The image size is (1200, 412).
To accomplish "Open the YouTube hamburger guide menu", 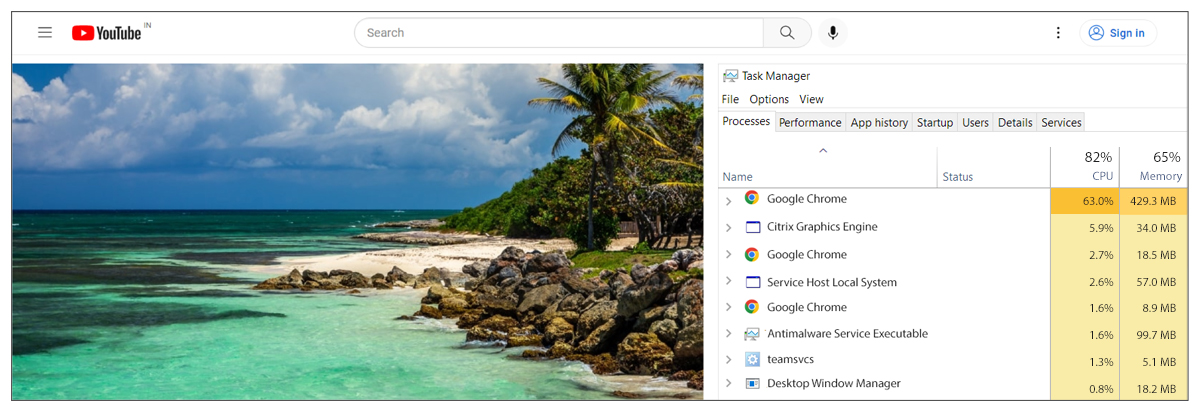I will tap(45, 33).
